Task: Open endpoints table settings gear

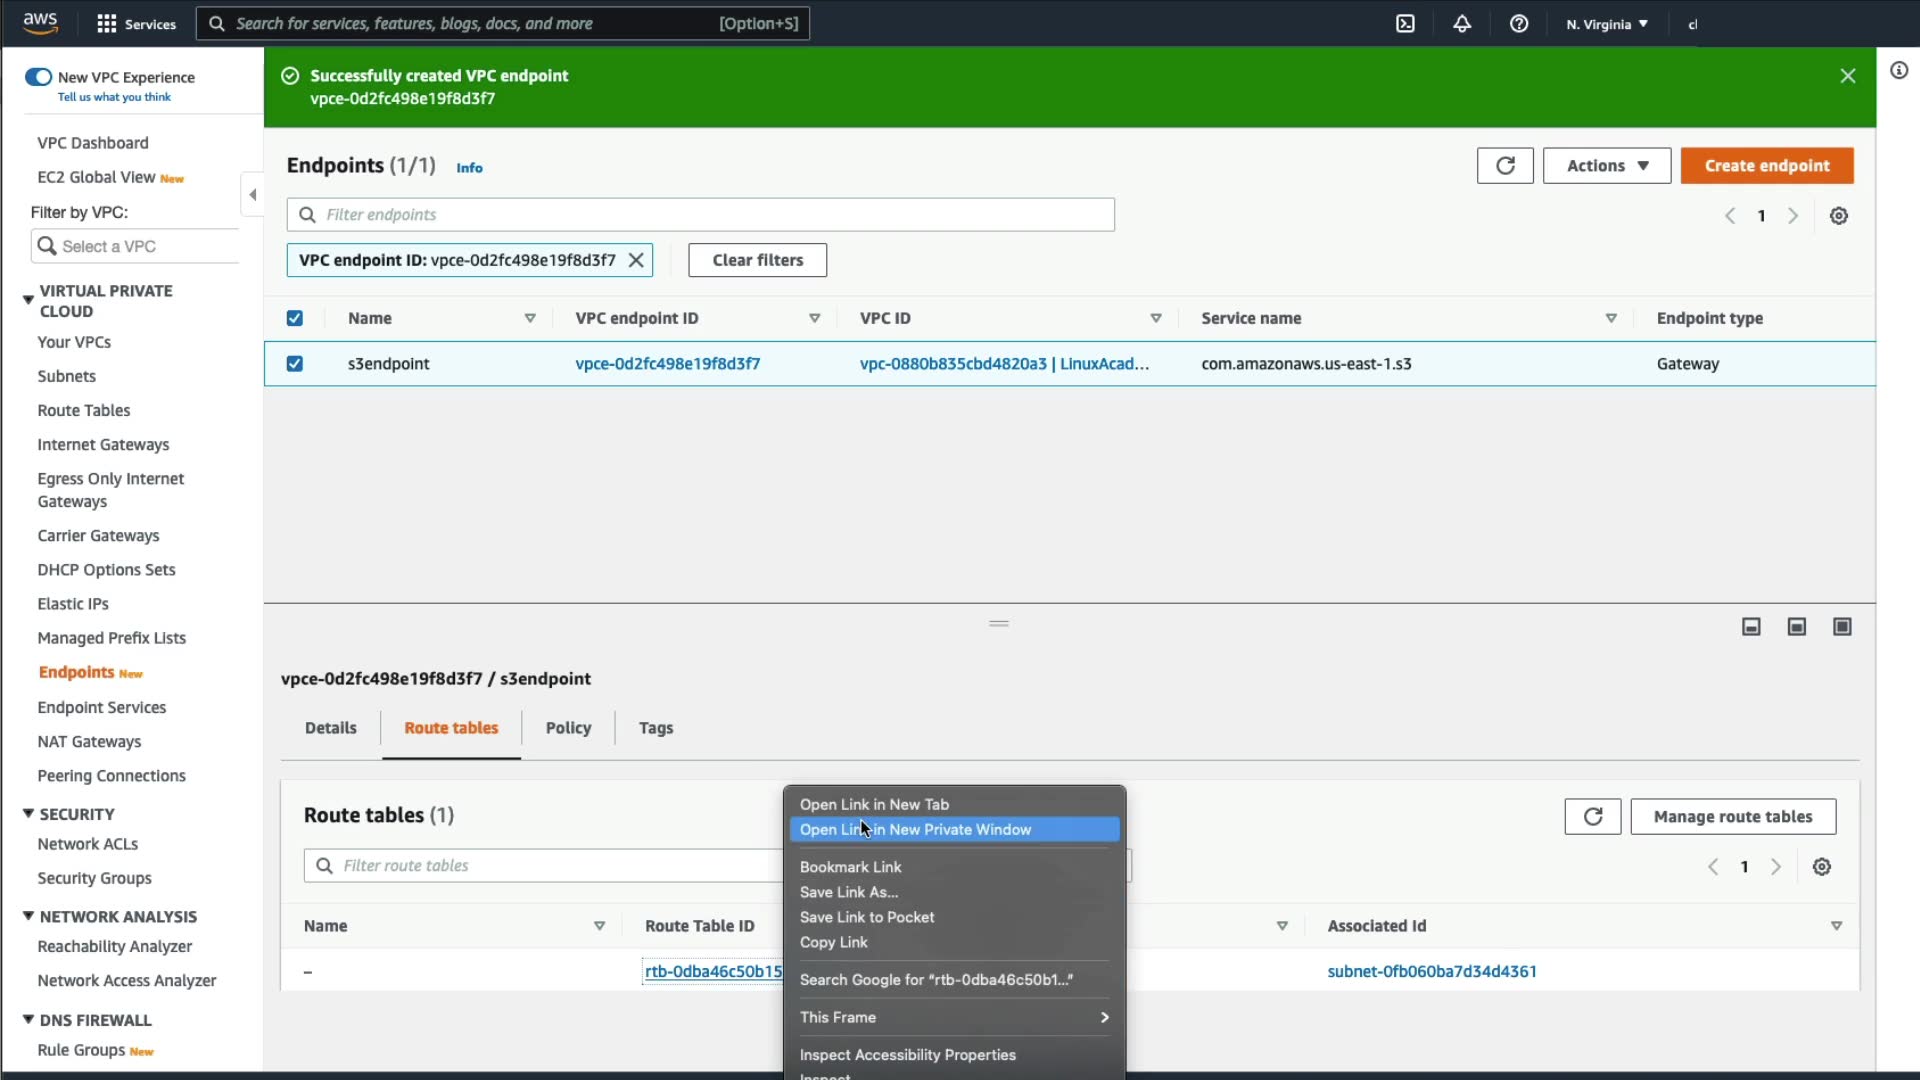Action: pos(1838,216)
